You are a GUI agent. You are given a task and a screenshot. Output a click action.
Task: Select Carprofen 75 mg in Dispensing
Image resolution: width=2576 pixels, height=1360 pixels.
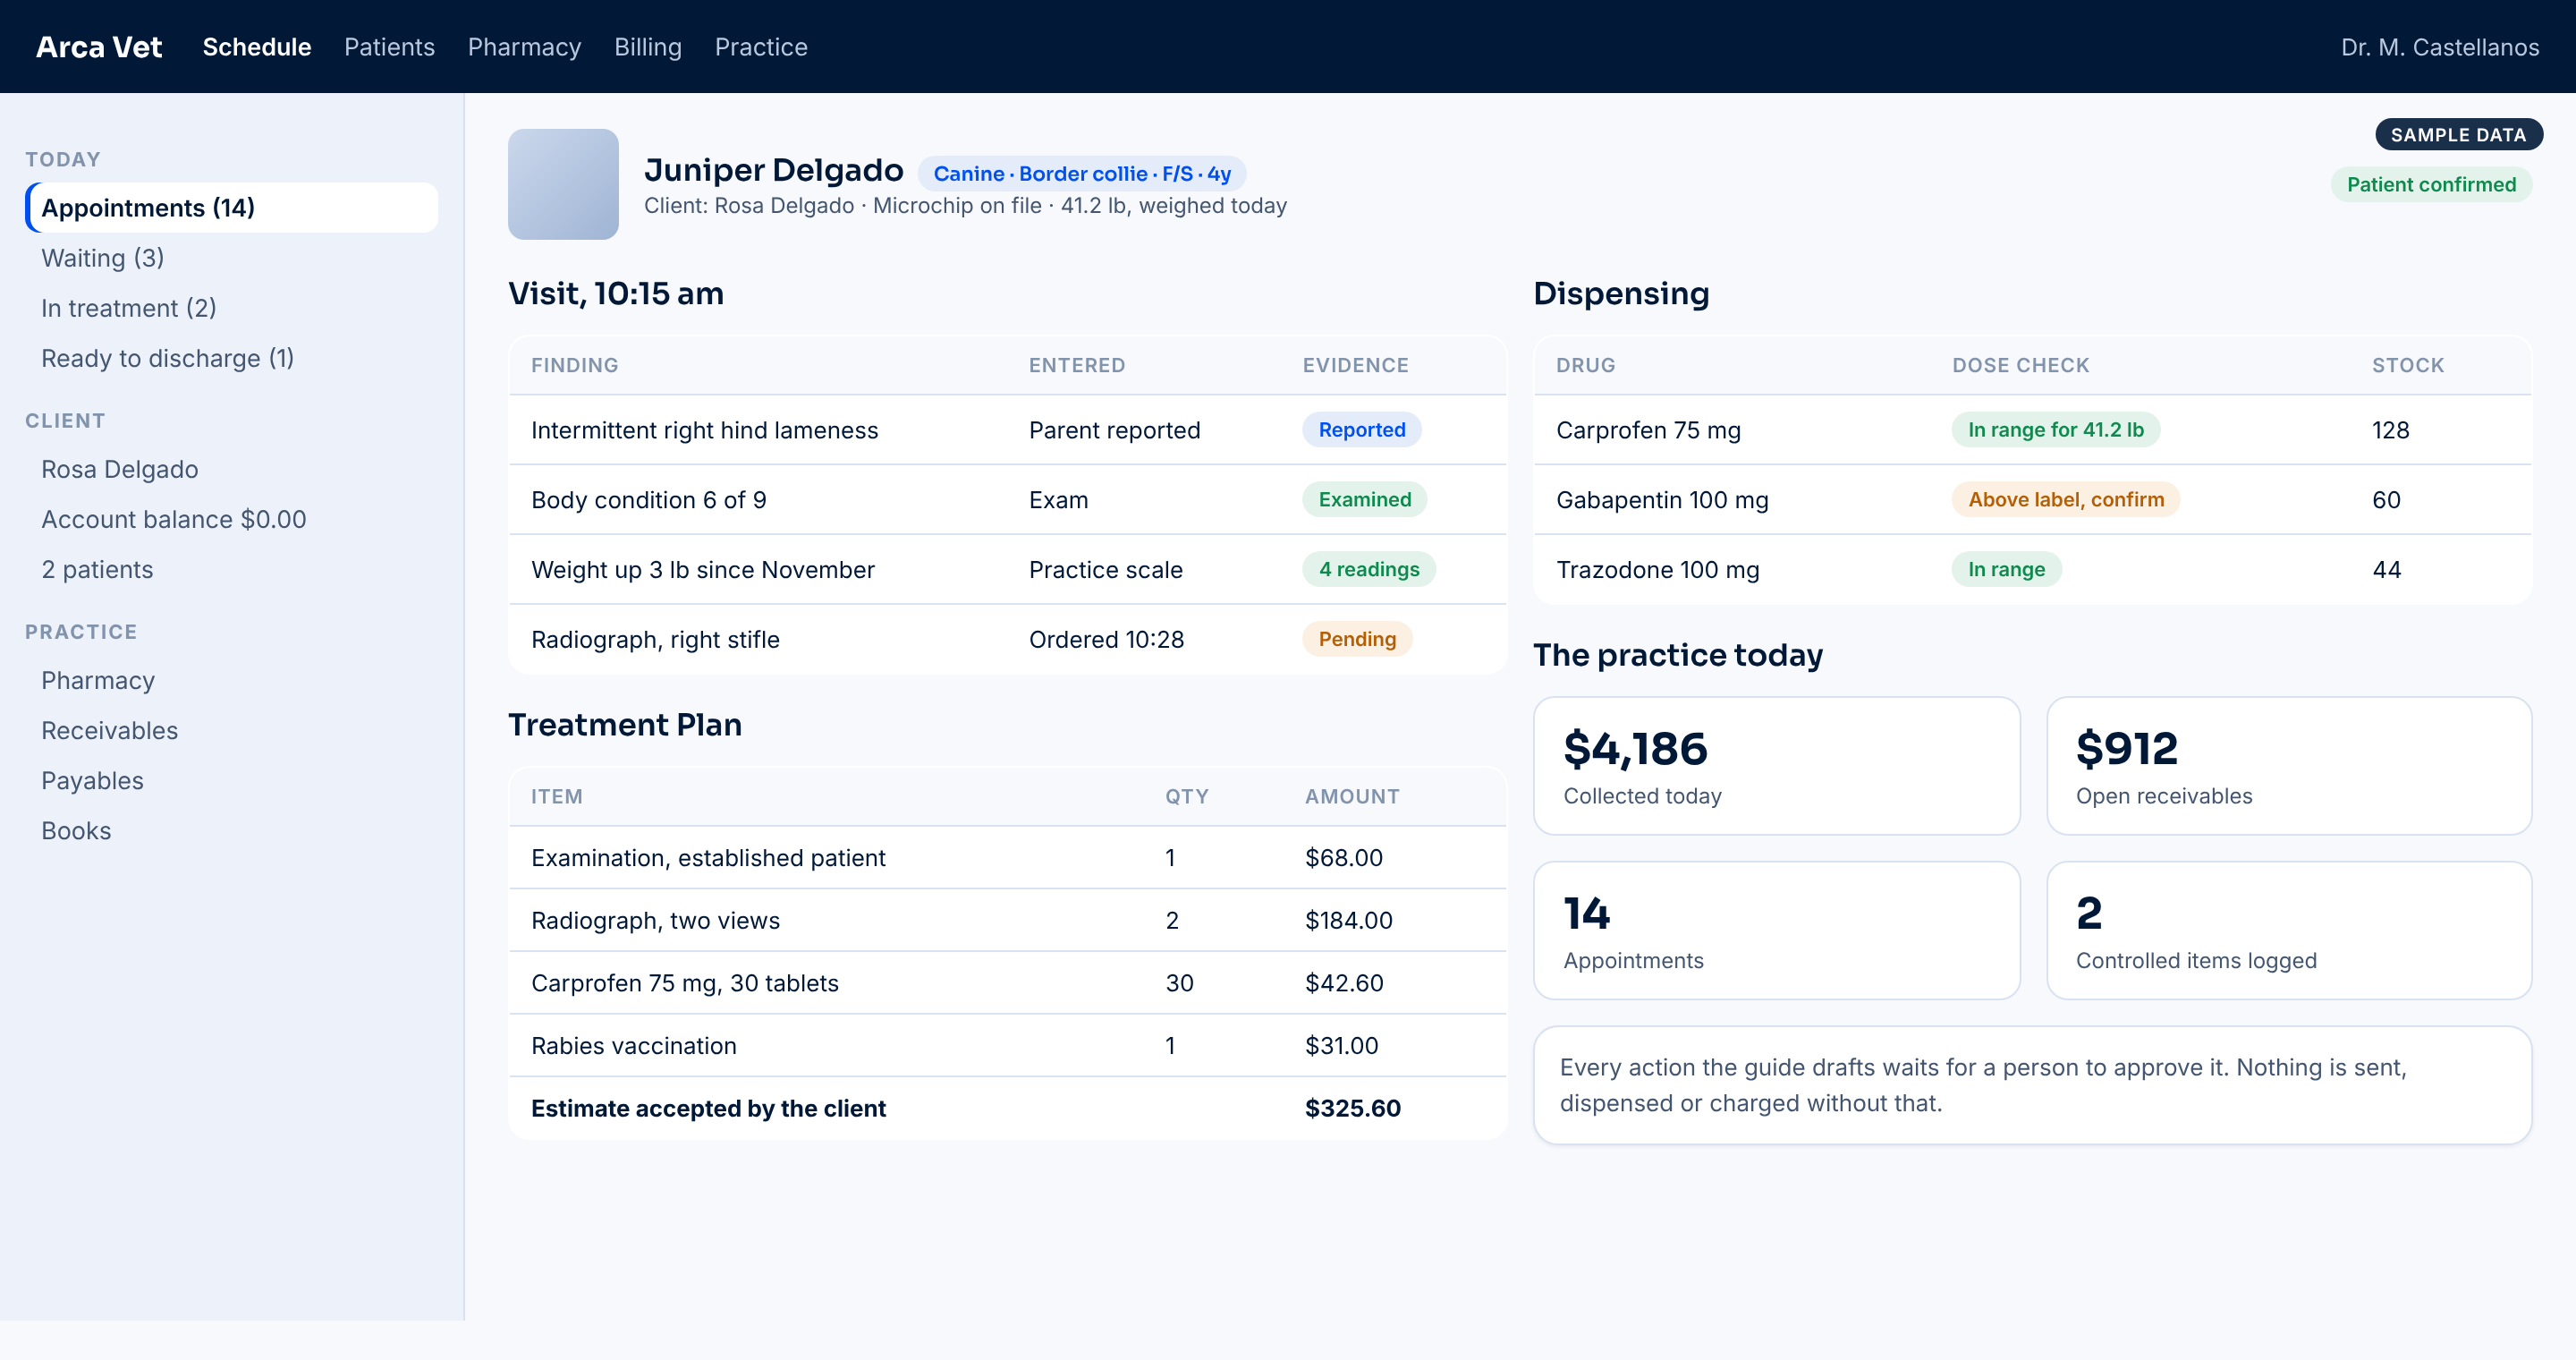click(x=2032, y=430)
